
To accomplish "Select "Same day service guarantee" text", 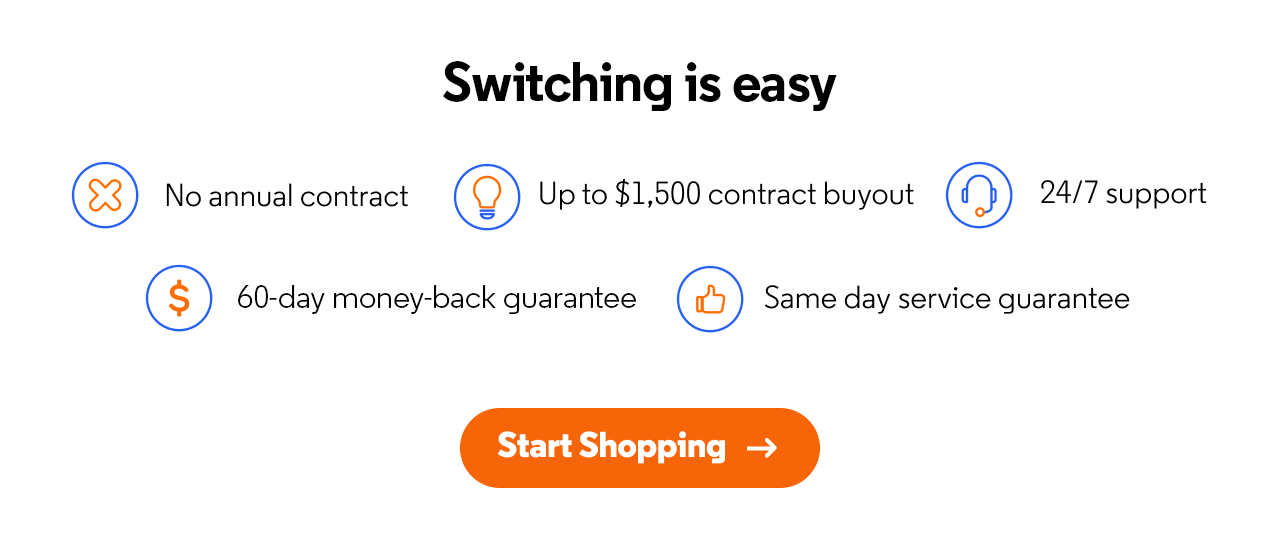I will click(x=946, y=298).
